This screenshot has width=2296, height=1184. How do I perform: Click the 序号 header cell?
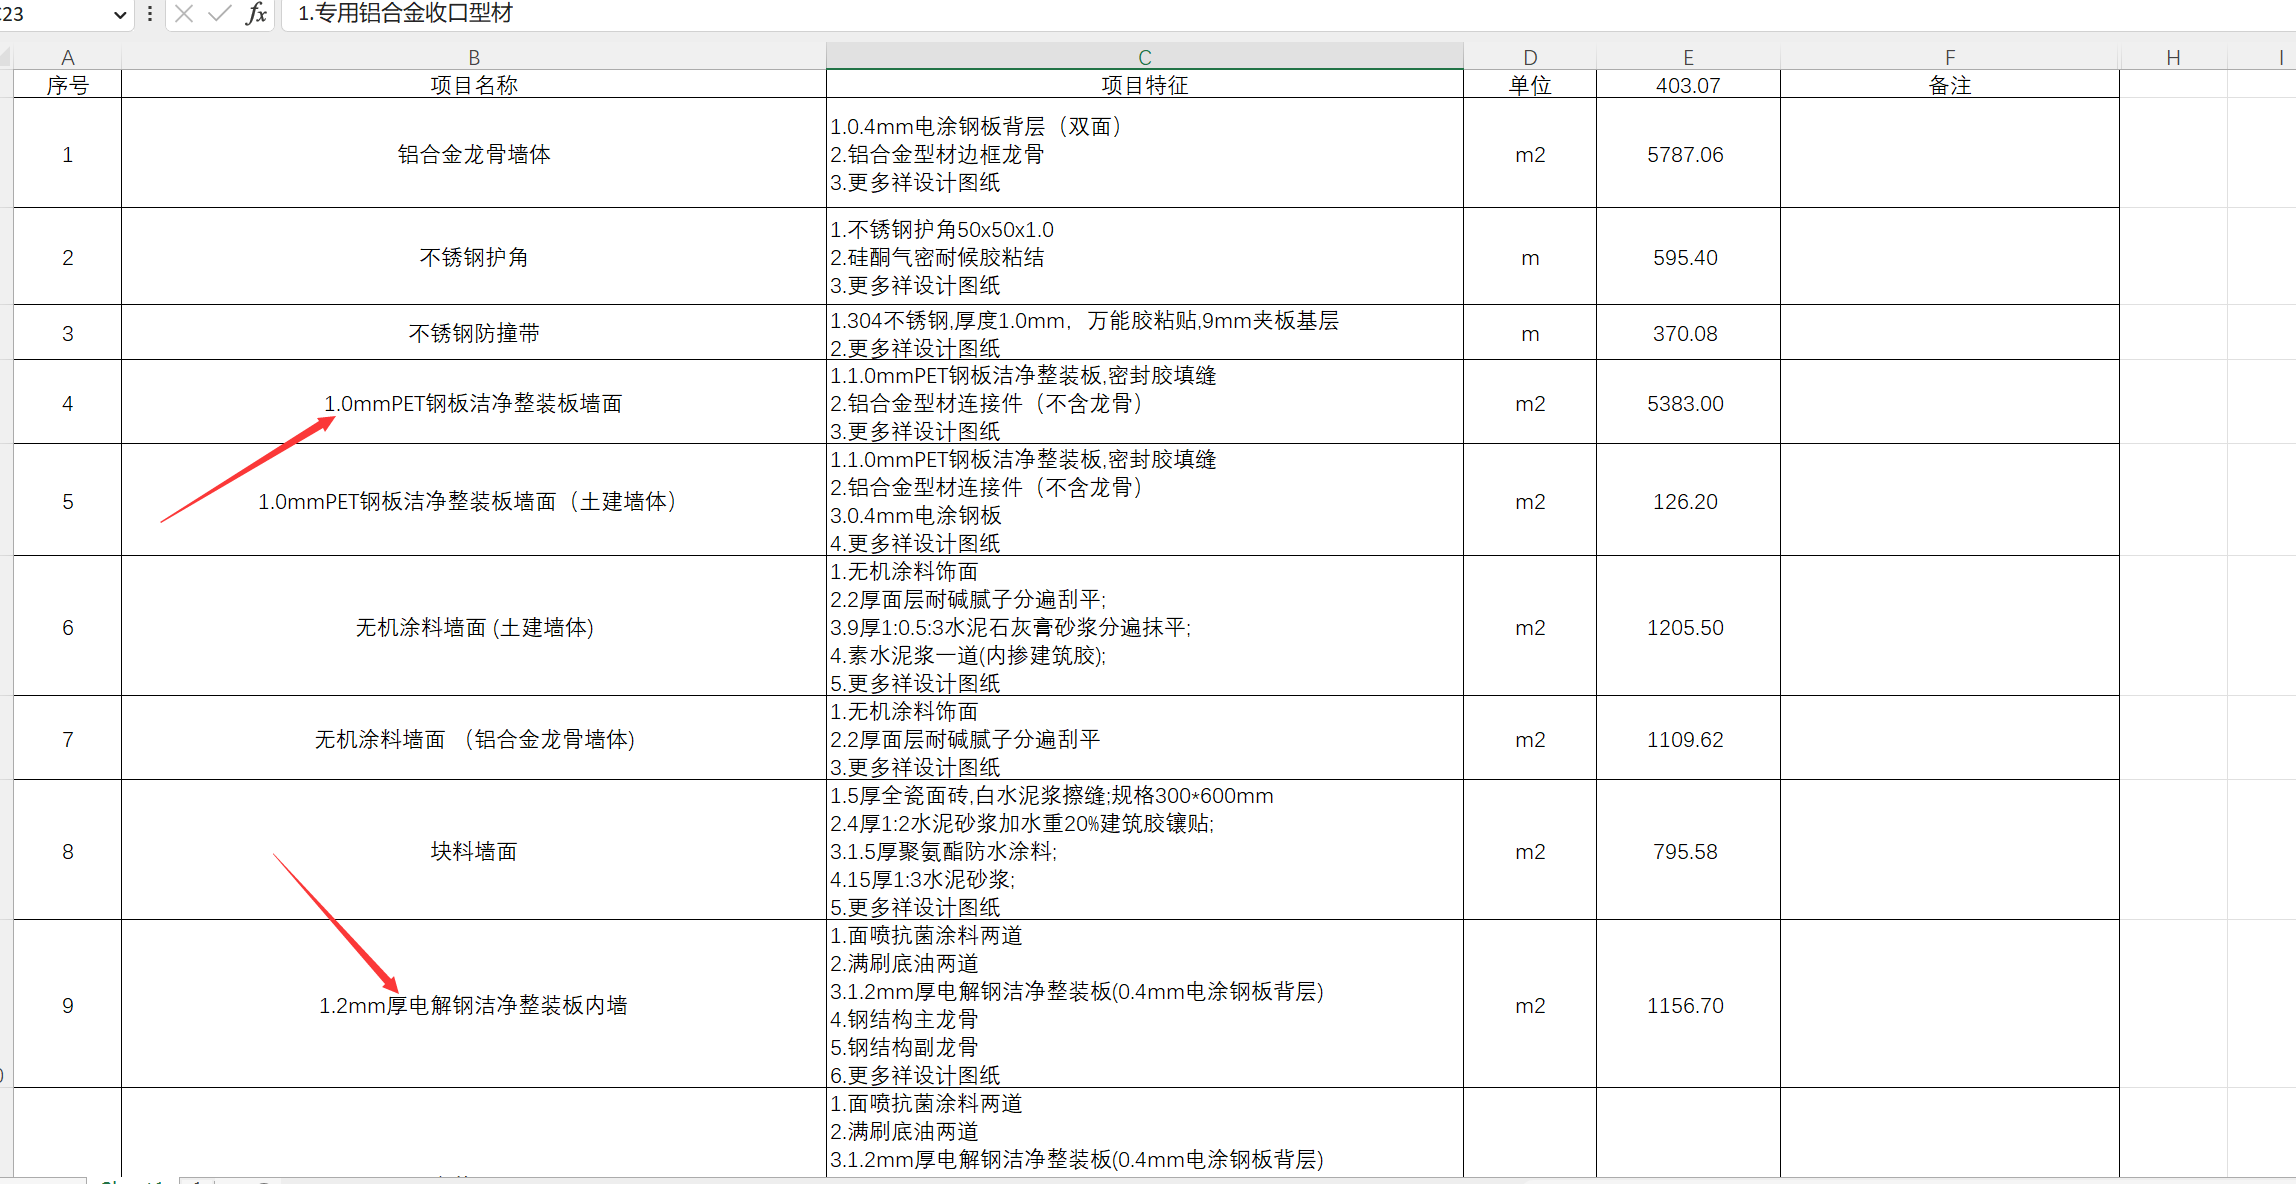pos(67,85)
